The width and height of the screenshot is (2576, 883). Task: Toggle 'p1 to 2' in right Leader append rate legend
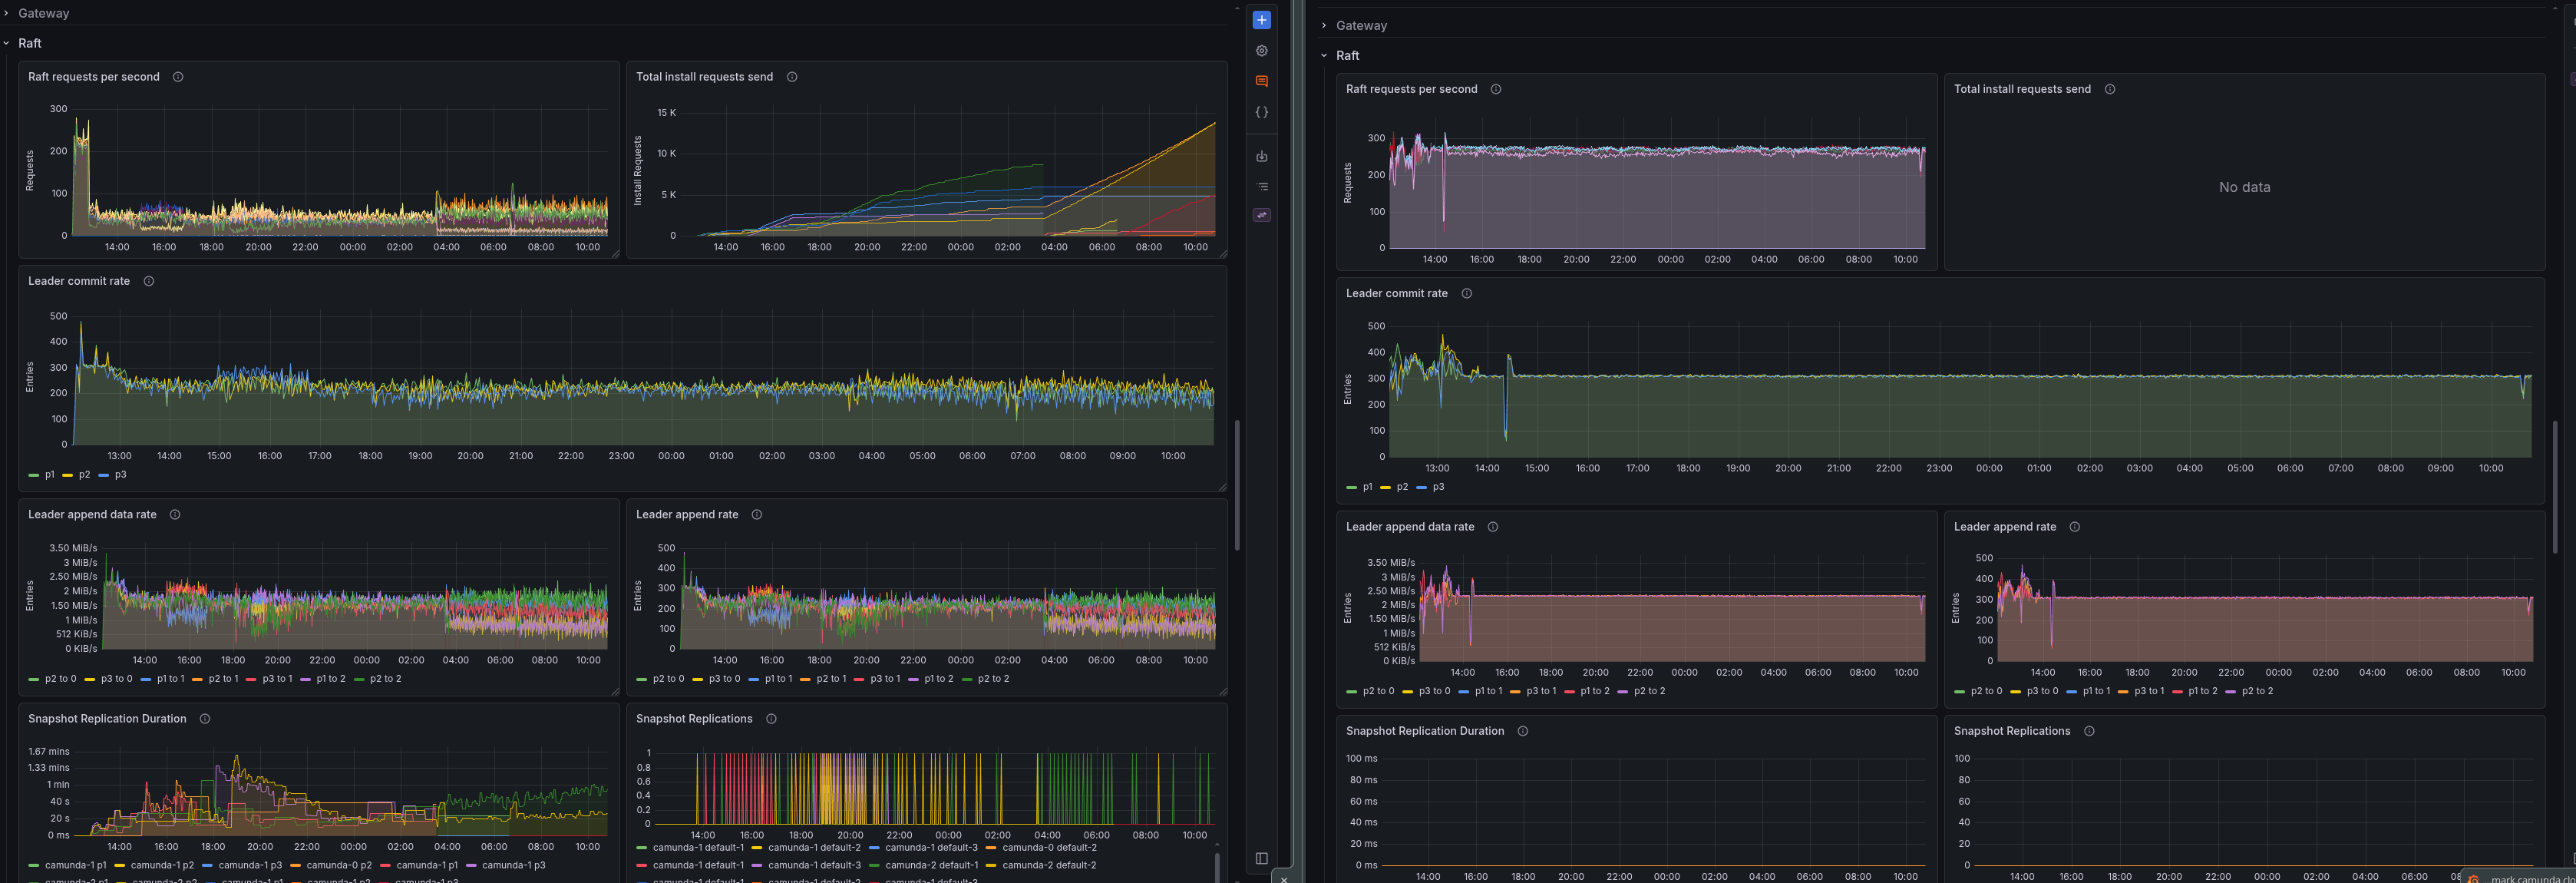pyautogui.click(x=2202, y=691)
